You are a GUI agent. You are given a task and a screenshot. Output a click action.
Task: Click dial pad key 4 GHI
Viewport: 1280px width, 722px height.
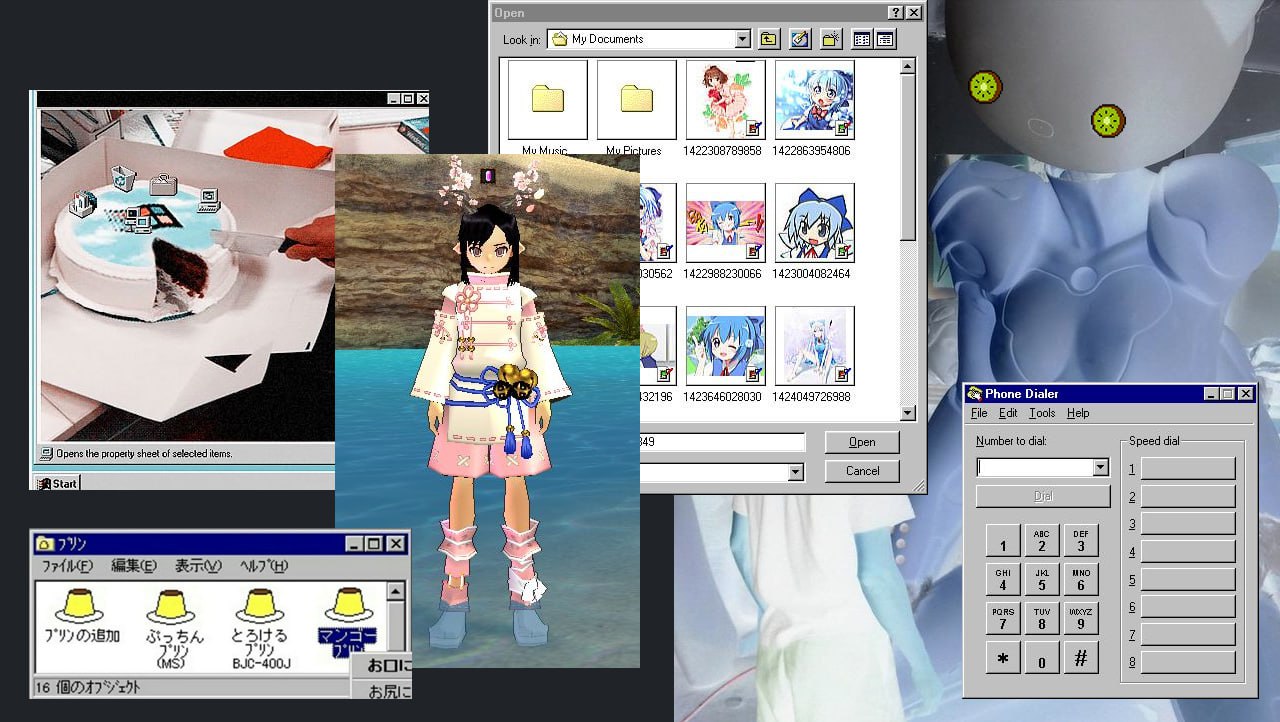1003,580
